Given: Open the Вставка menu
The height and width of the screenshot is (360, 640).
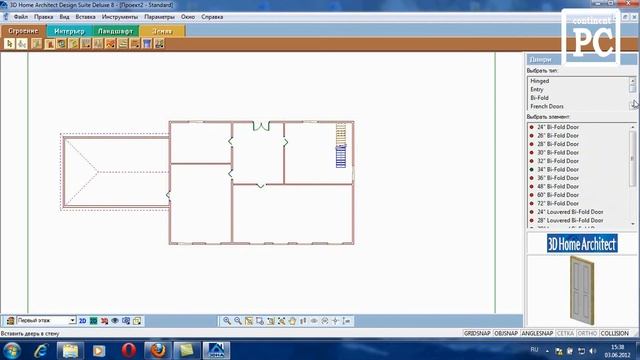Looking at the screenshot, I should [85, 17].
